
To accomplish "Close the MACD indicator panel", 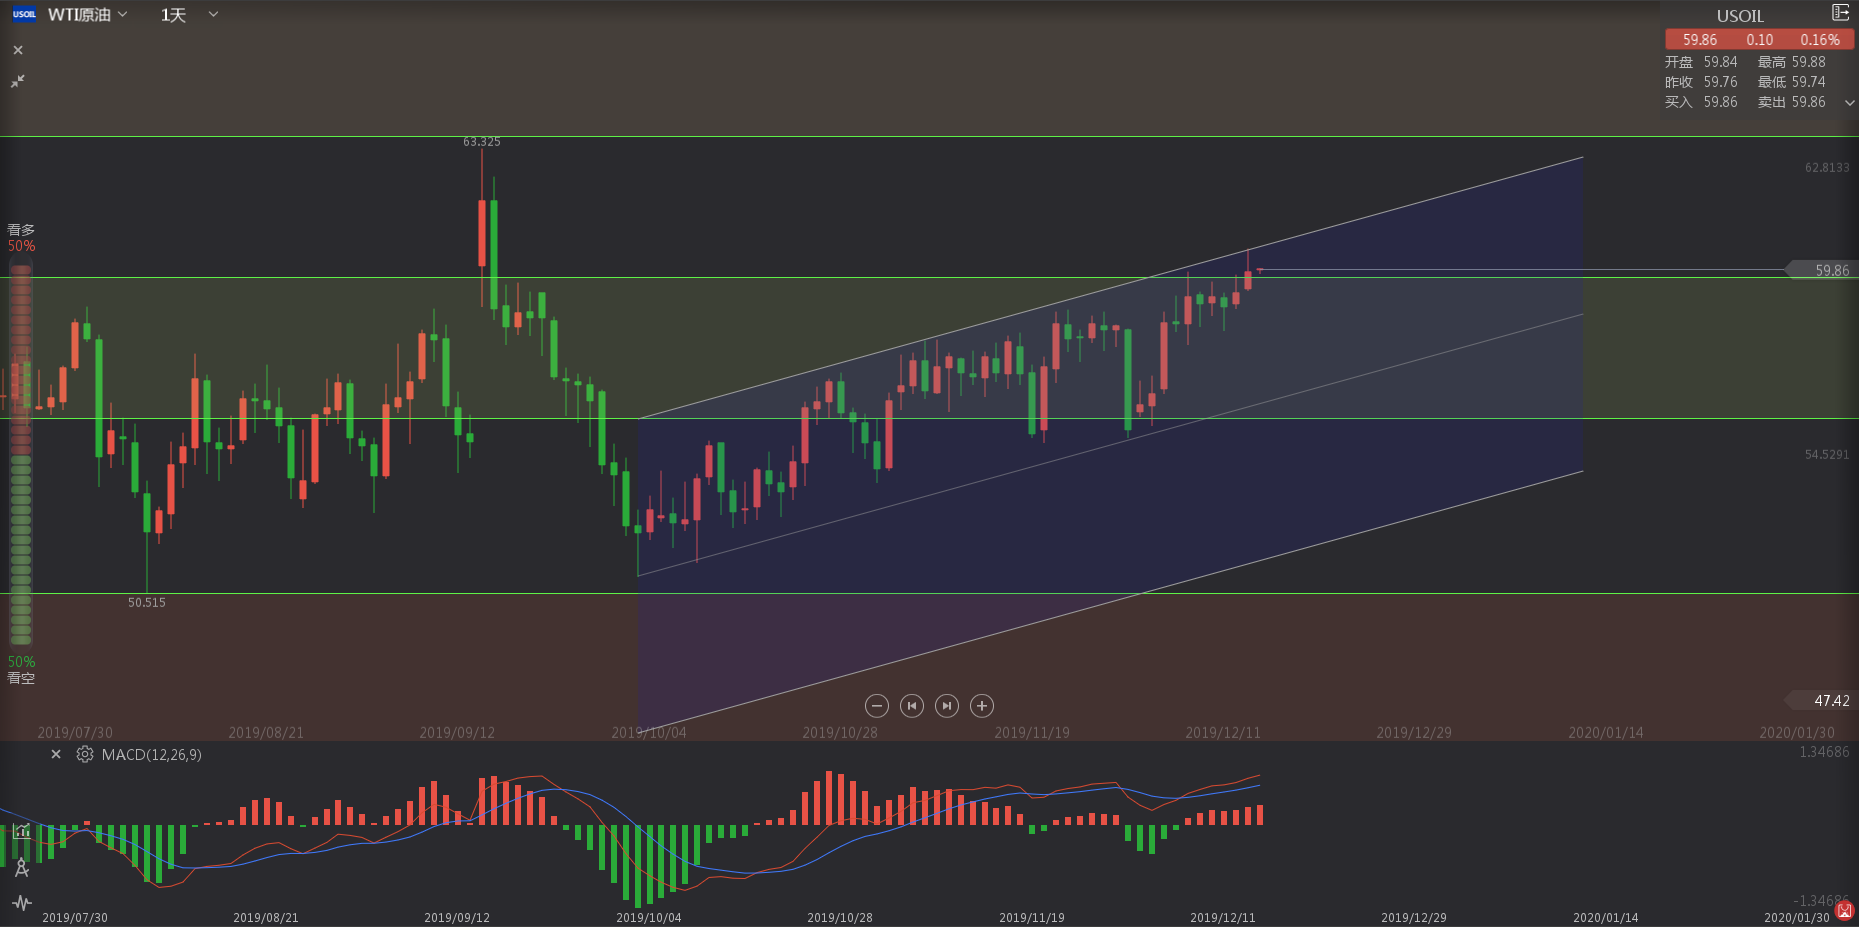I will pyautogui.click(x=56, y=755).
